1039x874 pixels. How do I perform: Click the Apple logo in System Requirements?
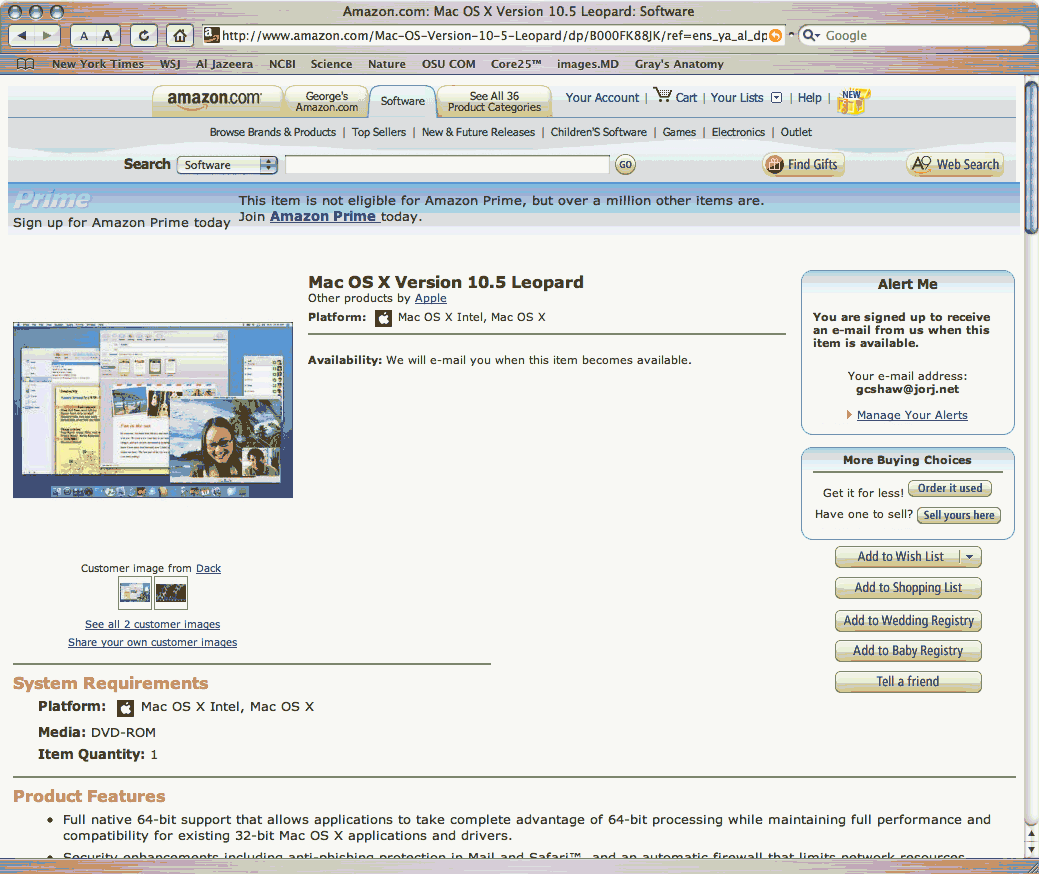coord(125,708)
